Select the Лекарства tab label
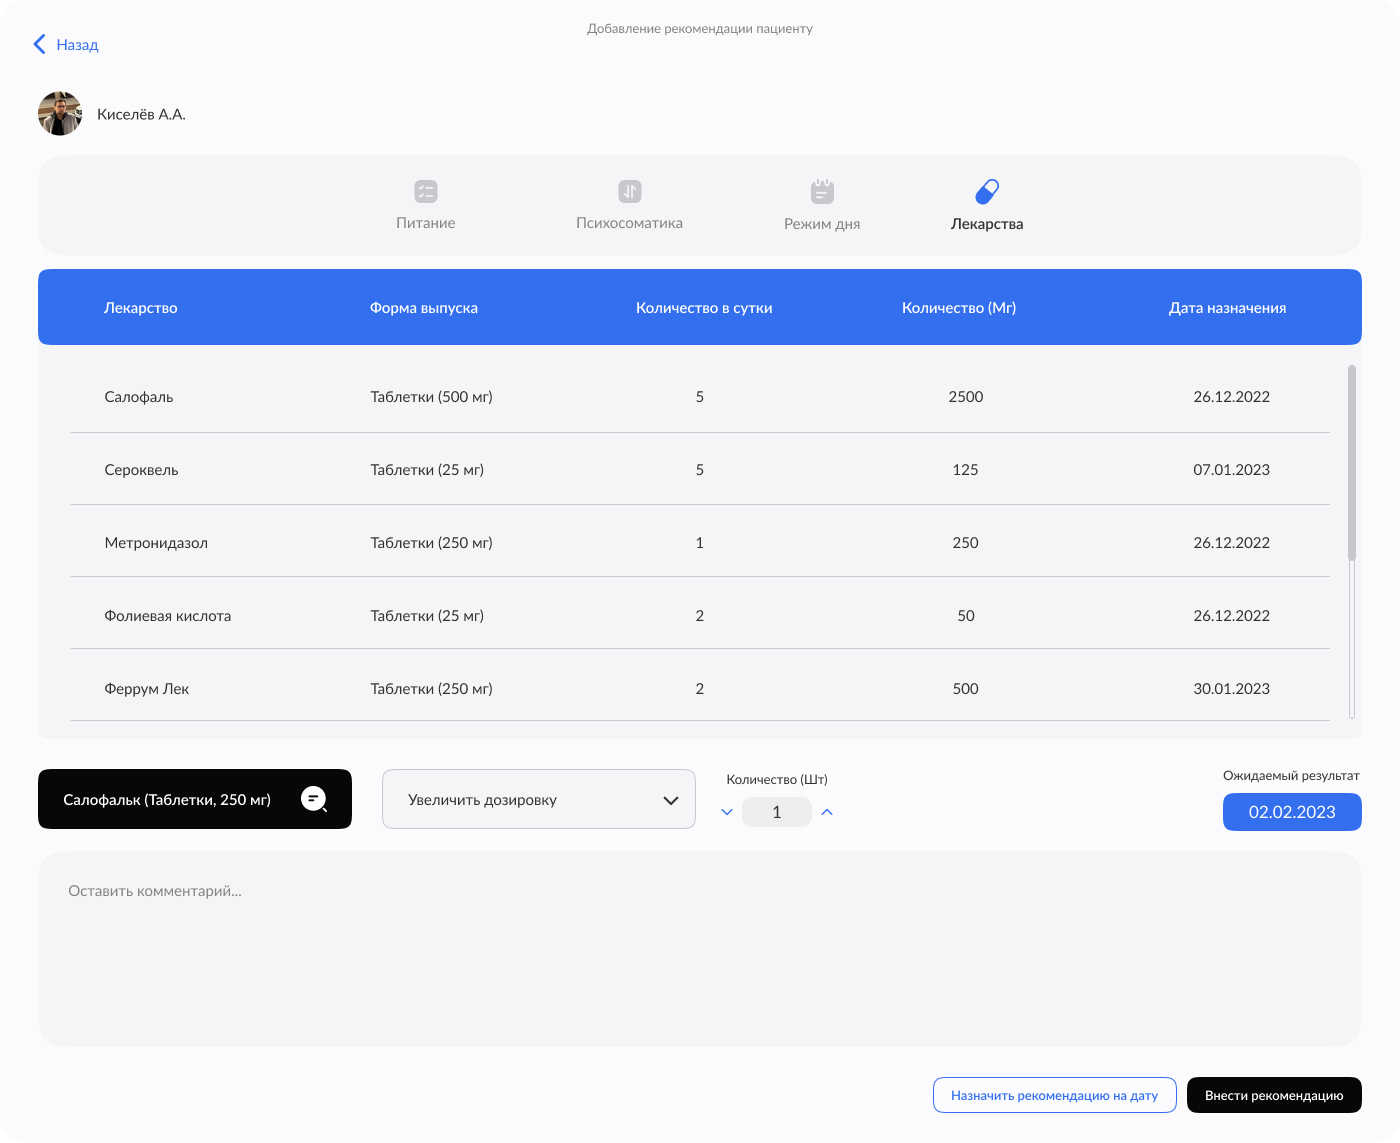1400x1143 pixels. tap(987, 224)
